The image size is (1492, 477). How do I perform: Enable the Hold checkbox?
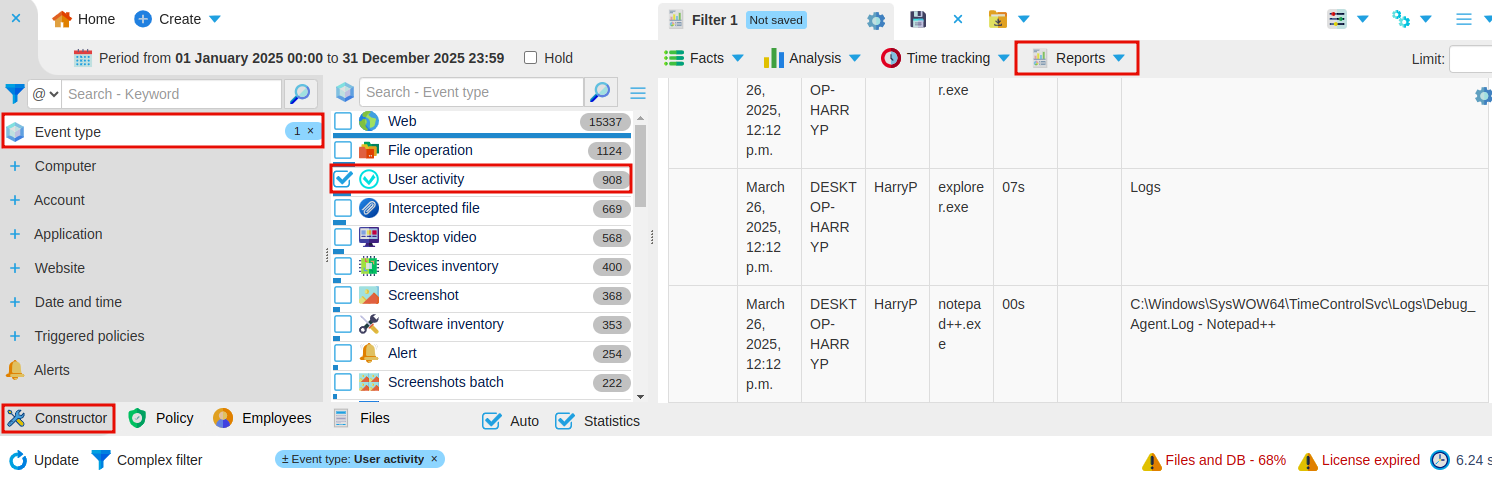click(531, 58)
